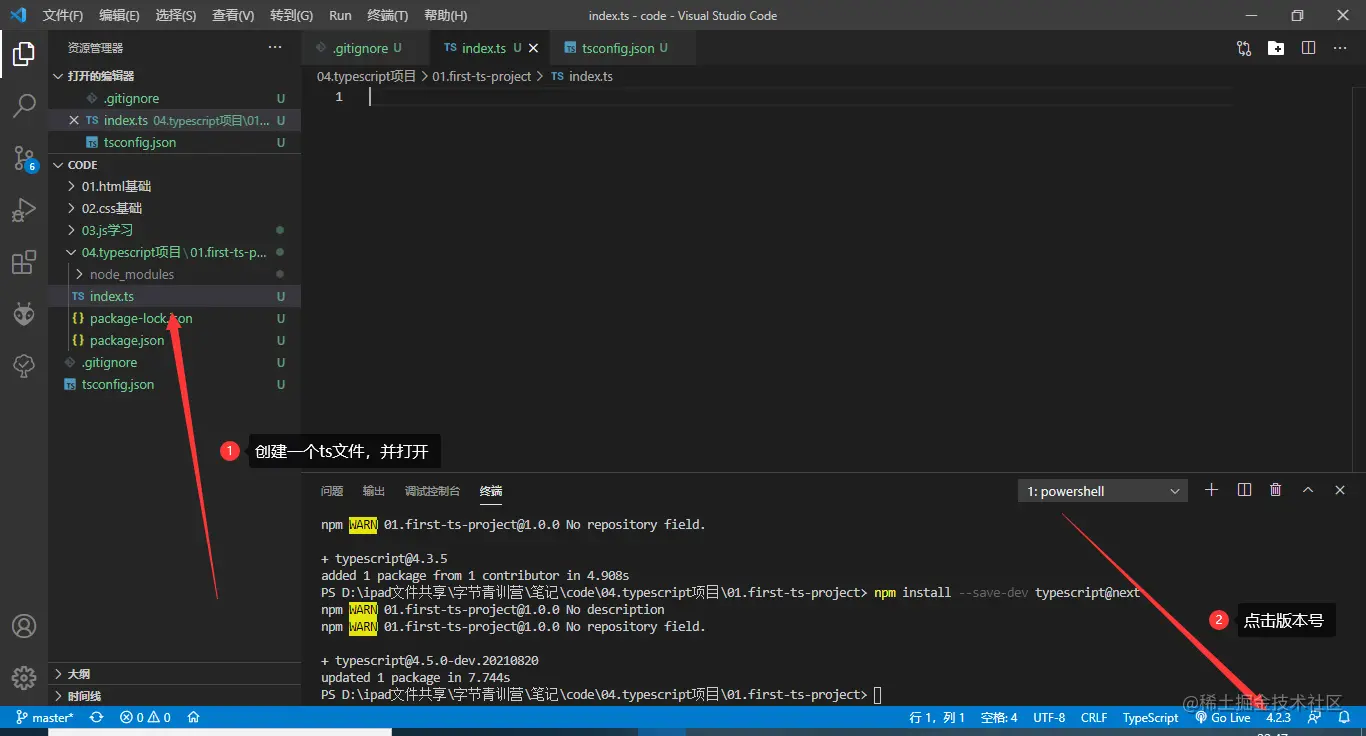Expand the 时间线 timeline section

tap(175, 695)
